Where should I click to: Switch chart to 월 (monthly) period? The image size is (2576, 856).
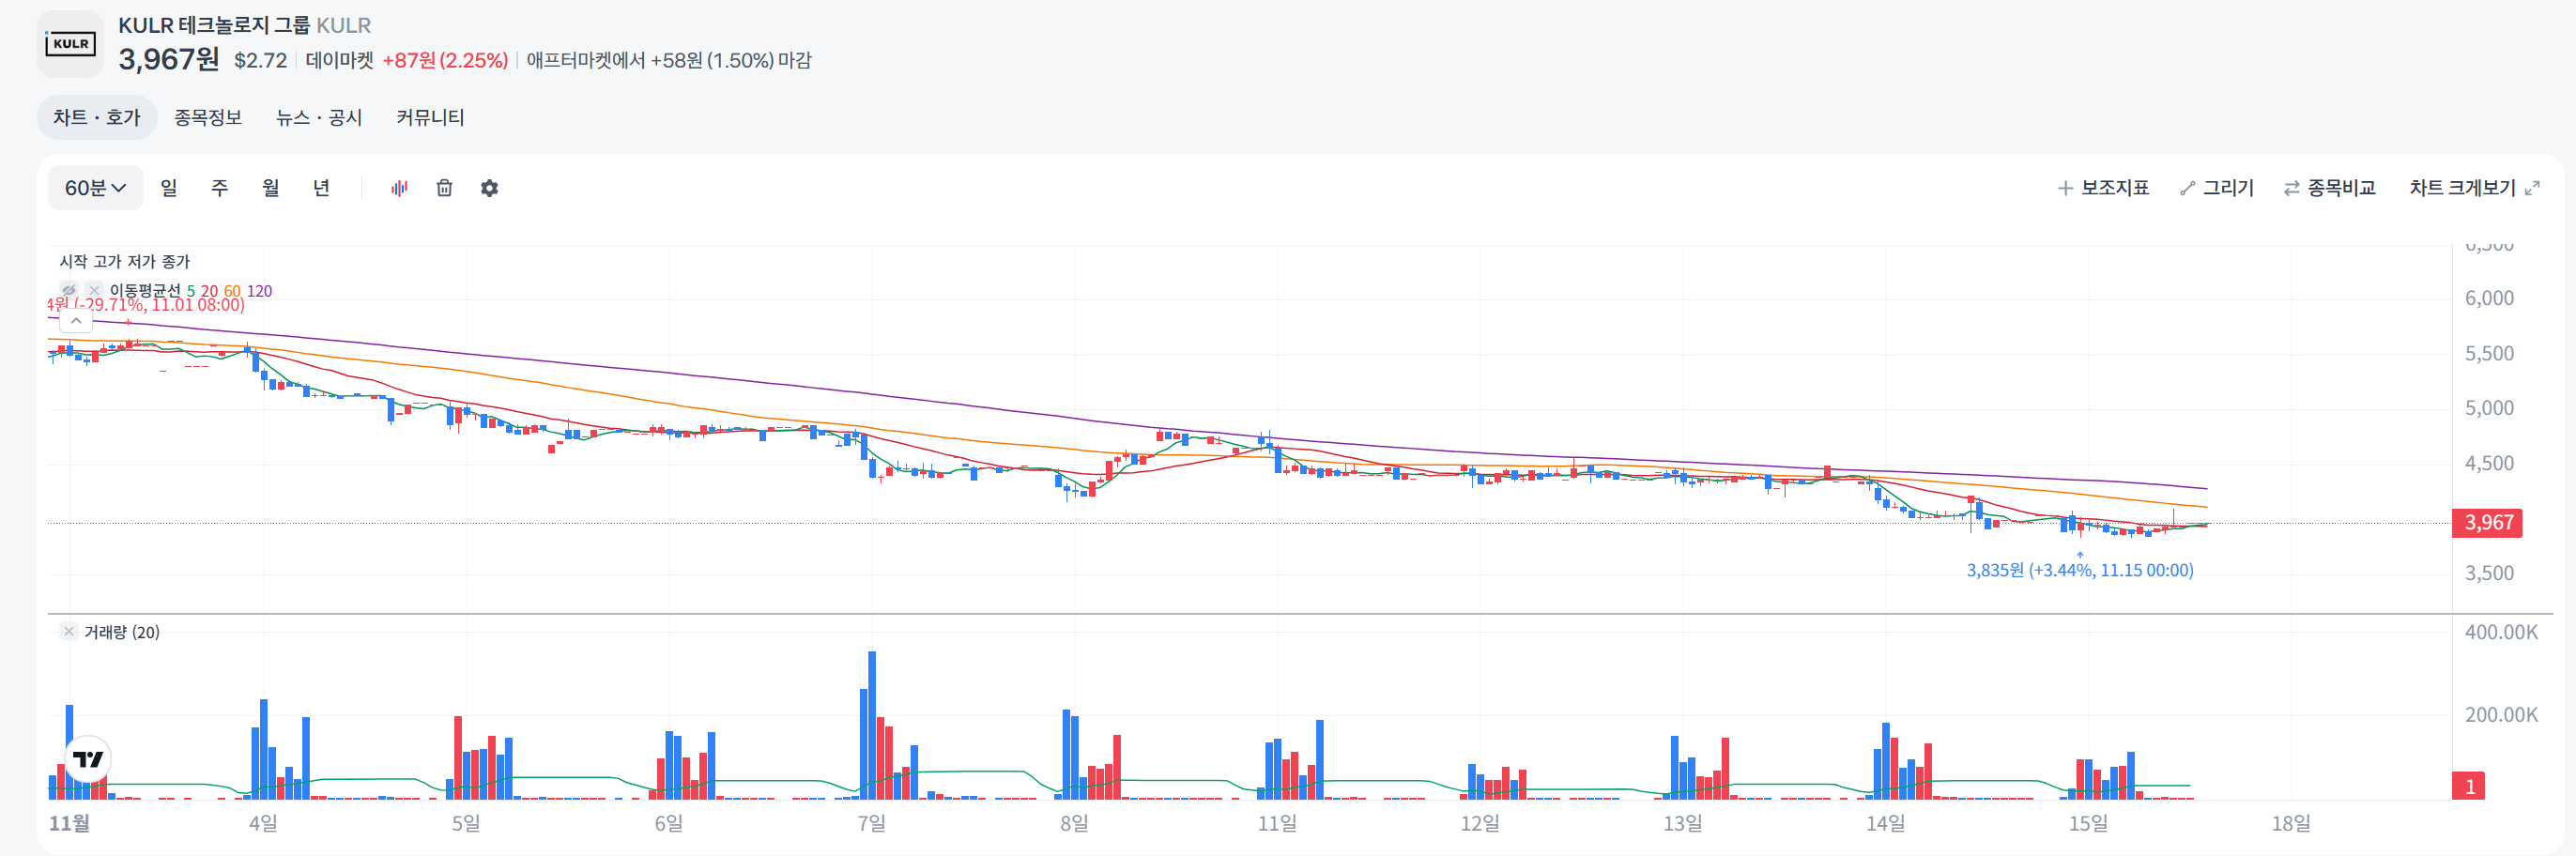pos(271,188)
